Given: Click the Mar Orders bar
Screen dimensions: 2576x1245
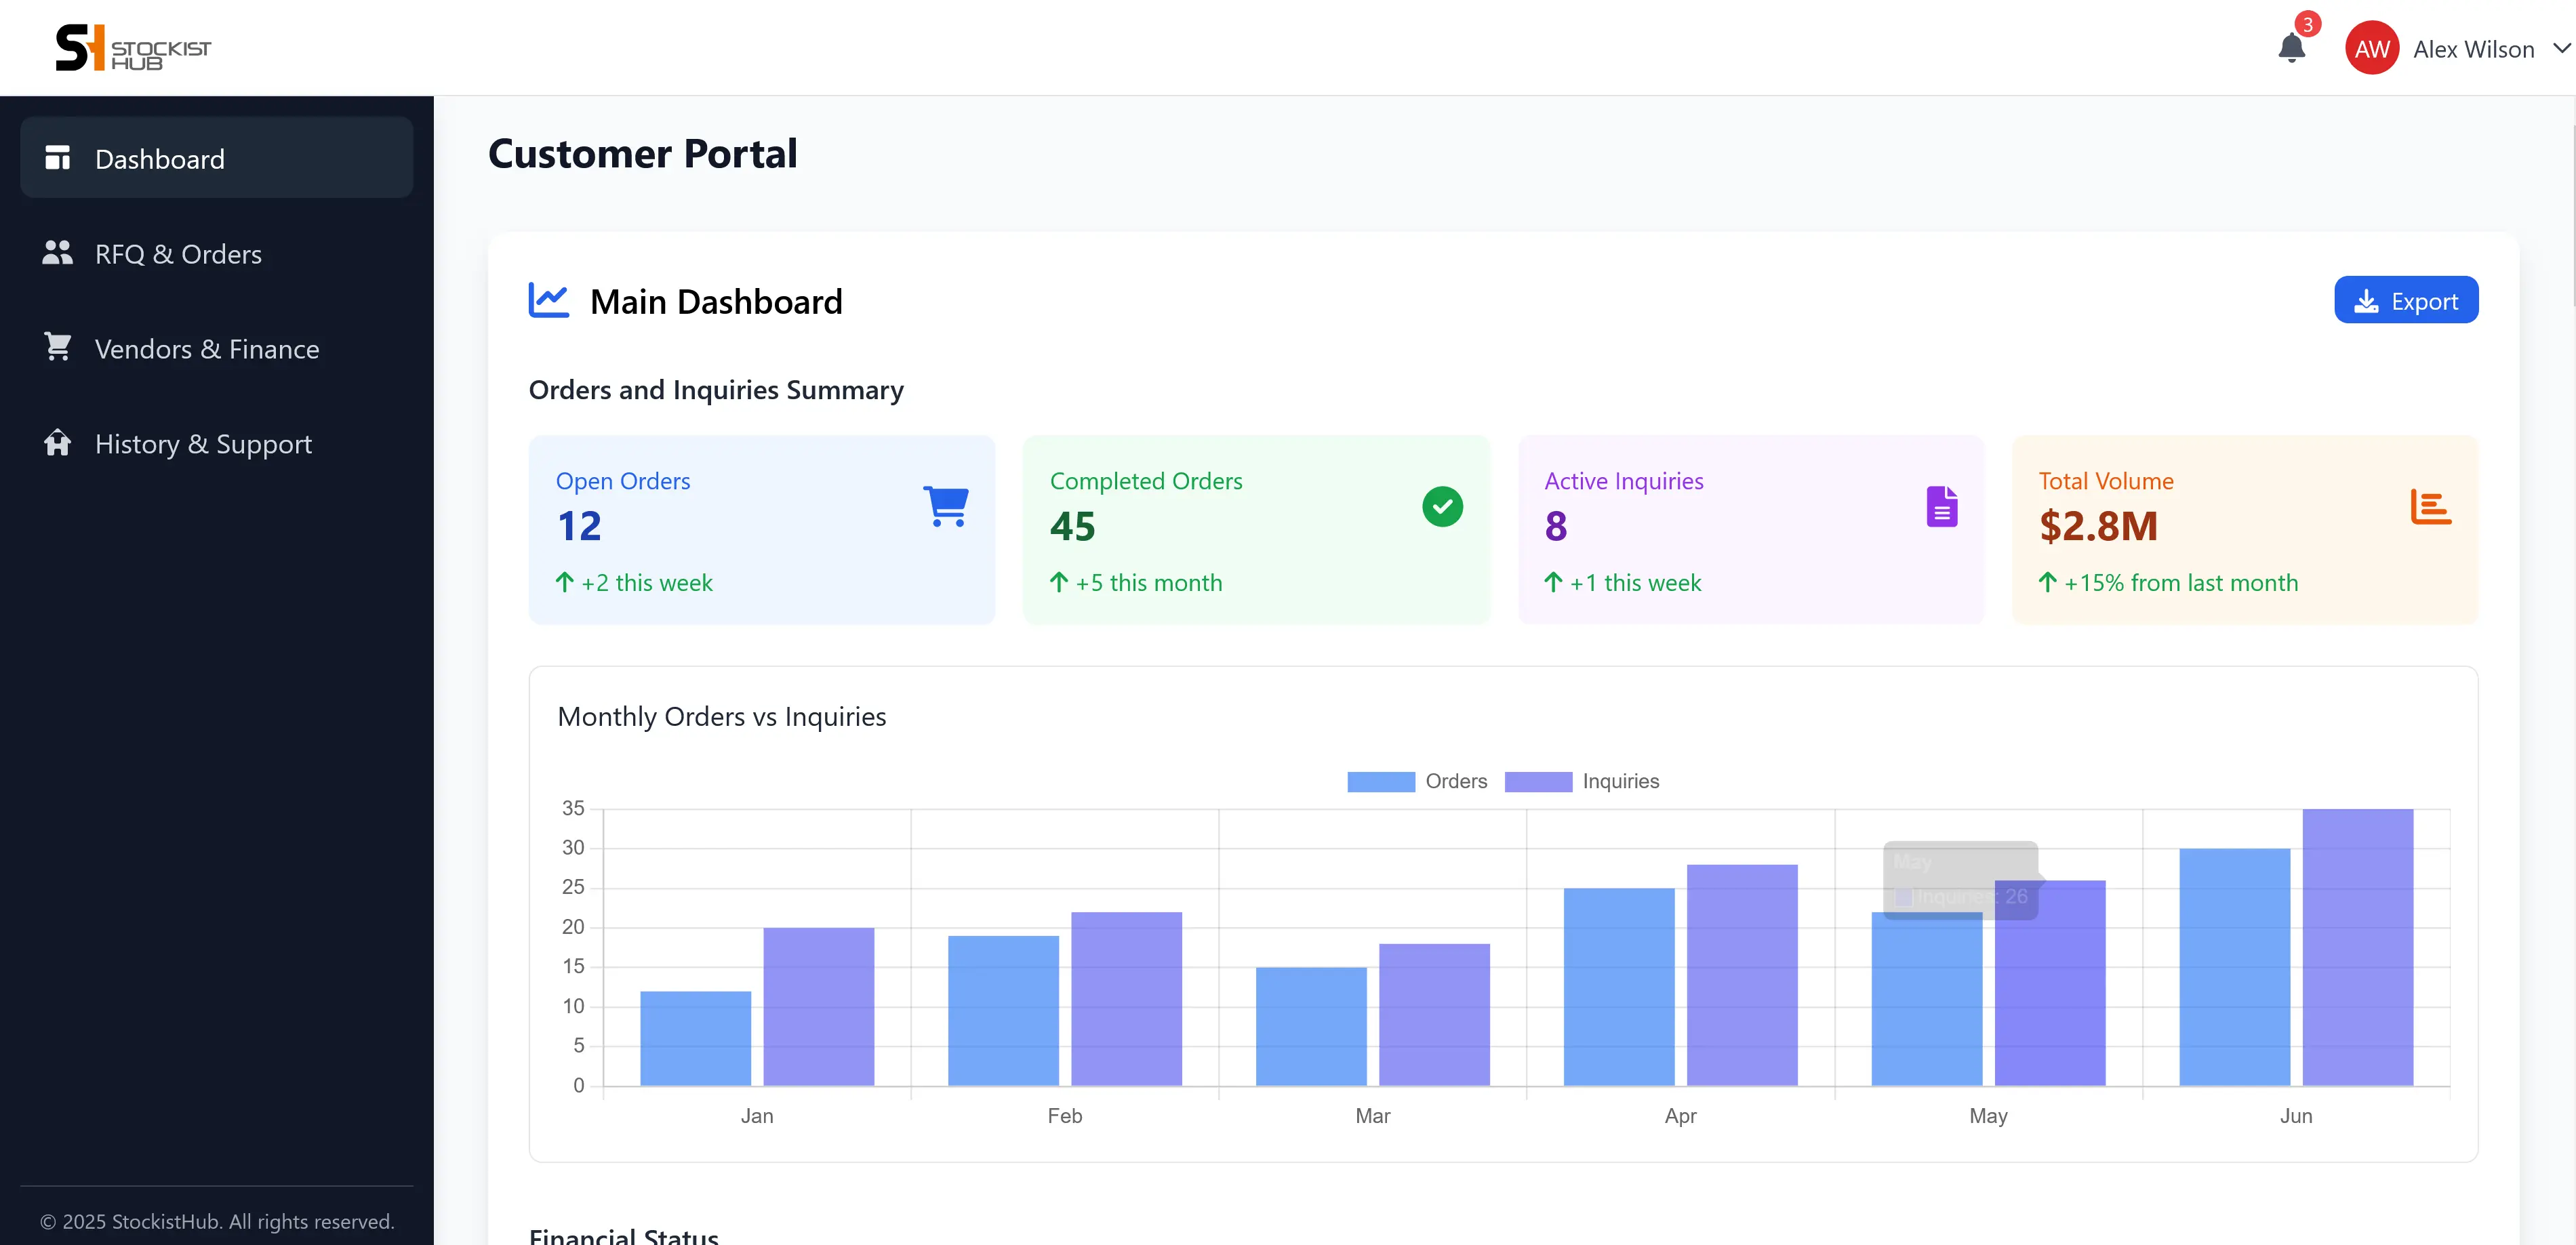Looking at the screenshot, I should tap(1311, 1026).
